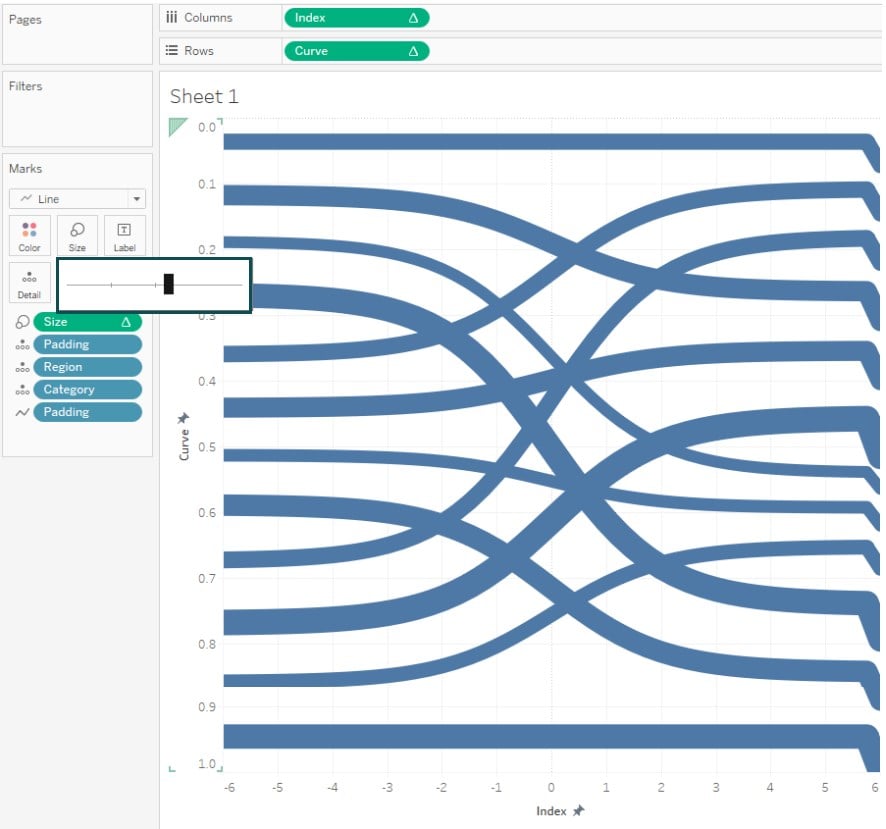Open the mark type Line dropdown
886x829 pixels.
[77, 199]
